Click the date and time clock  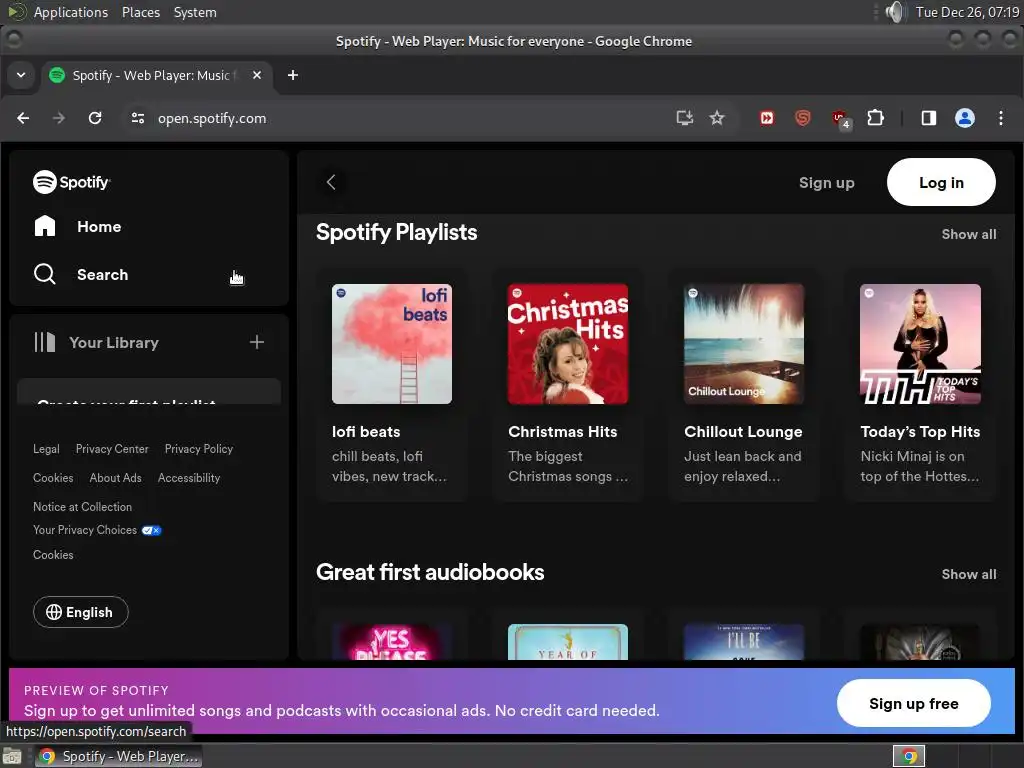[967, 12]
